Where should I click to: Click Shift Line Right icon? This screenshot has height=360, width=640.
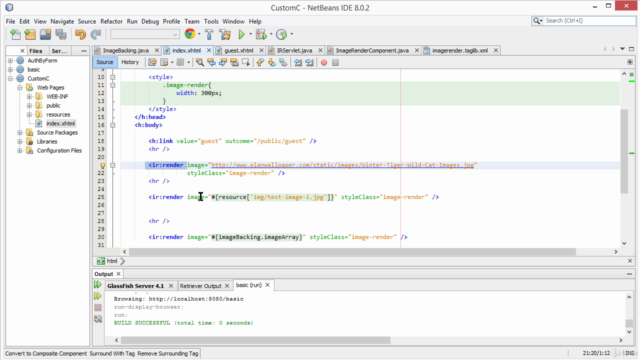click(309, 62)
